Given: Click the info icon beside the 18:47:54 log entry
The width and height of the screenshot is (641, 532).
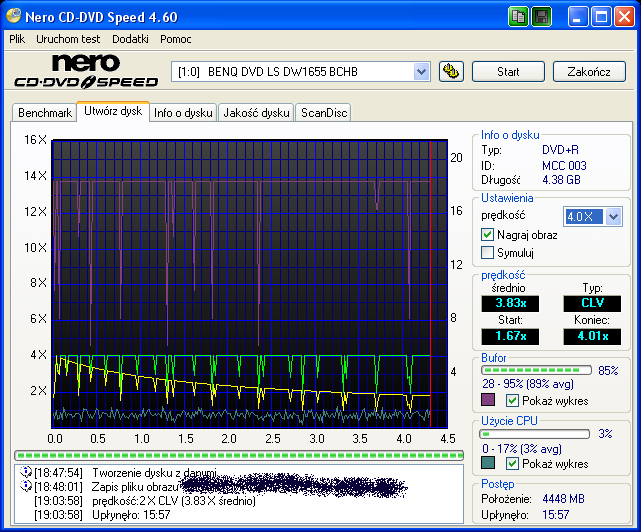Looking at the screenshot, I should coord(25,472).
